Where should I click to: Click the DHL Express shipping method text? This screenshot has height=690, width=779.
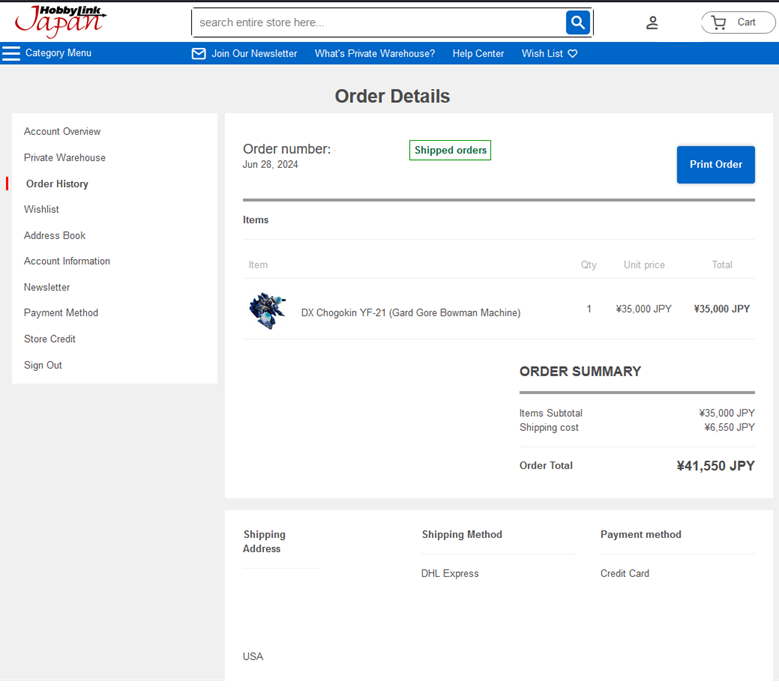(x=450, y=573)
